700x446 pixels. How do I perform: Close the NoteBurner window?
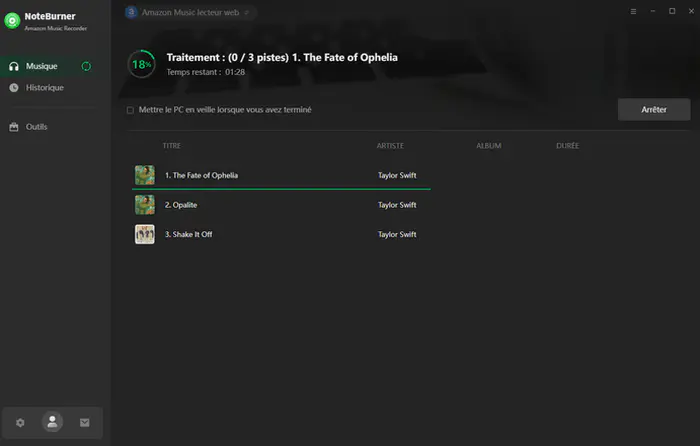pos(691,11)
